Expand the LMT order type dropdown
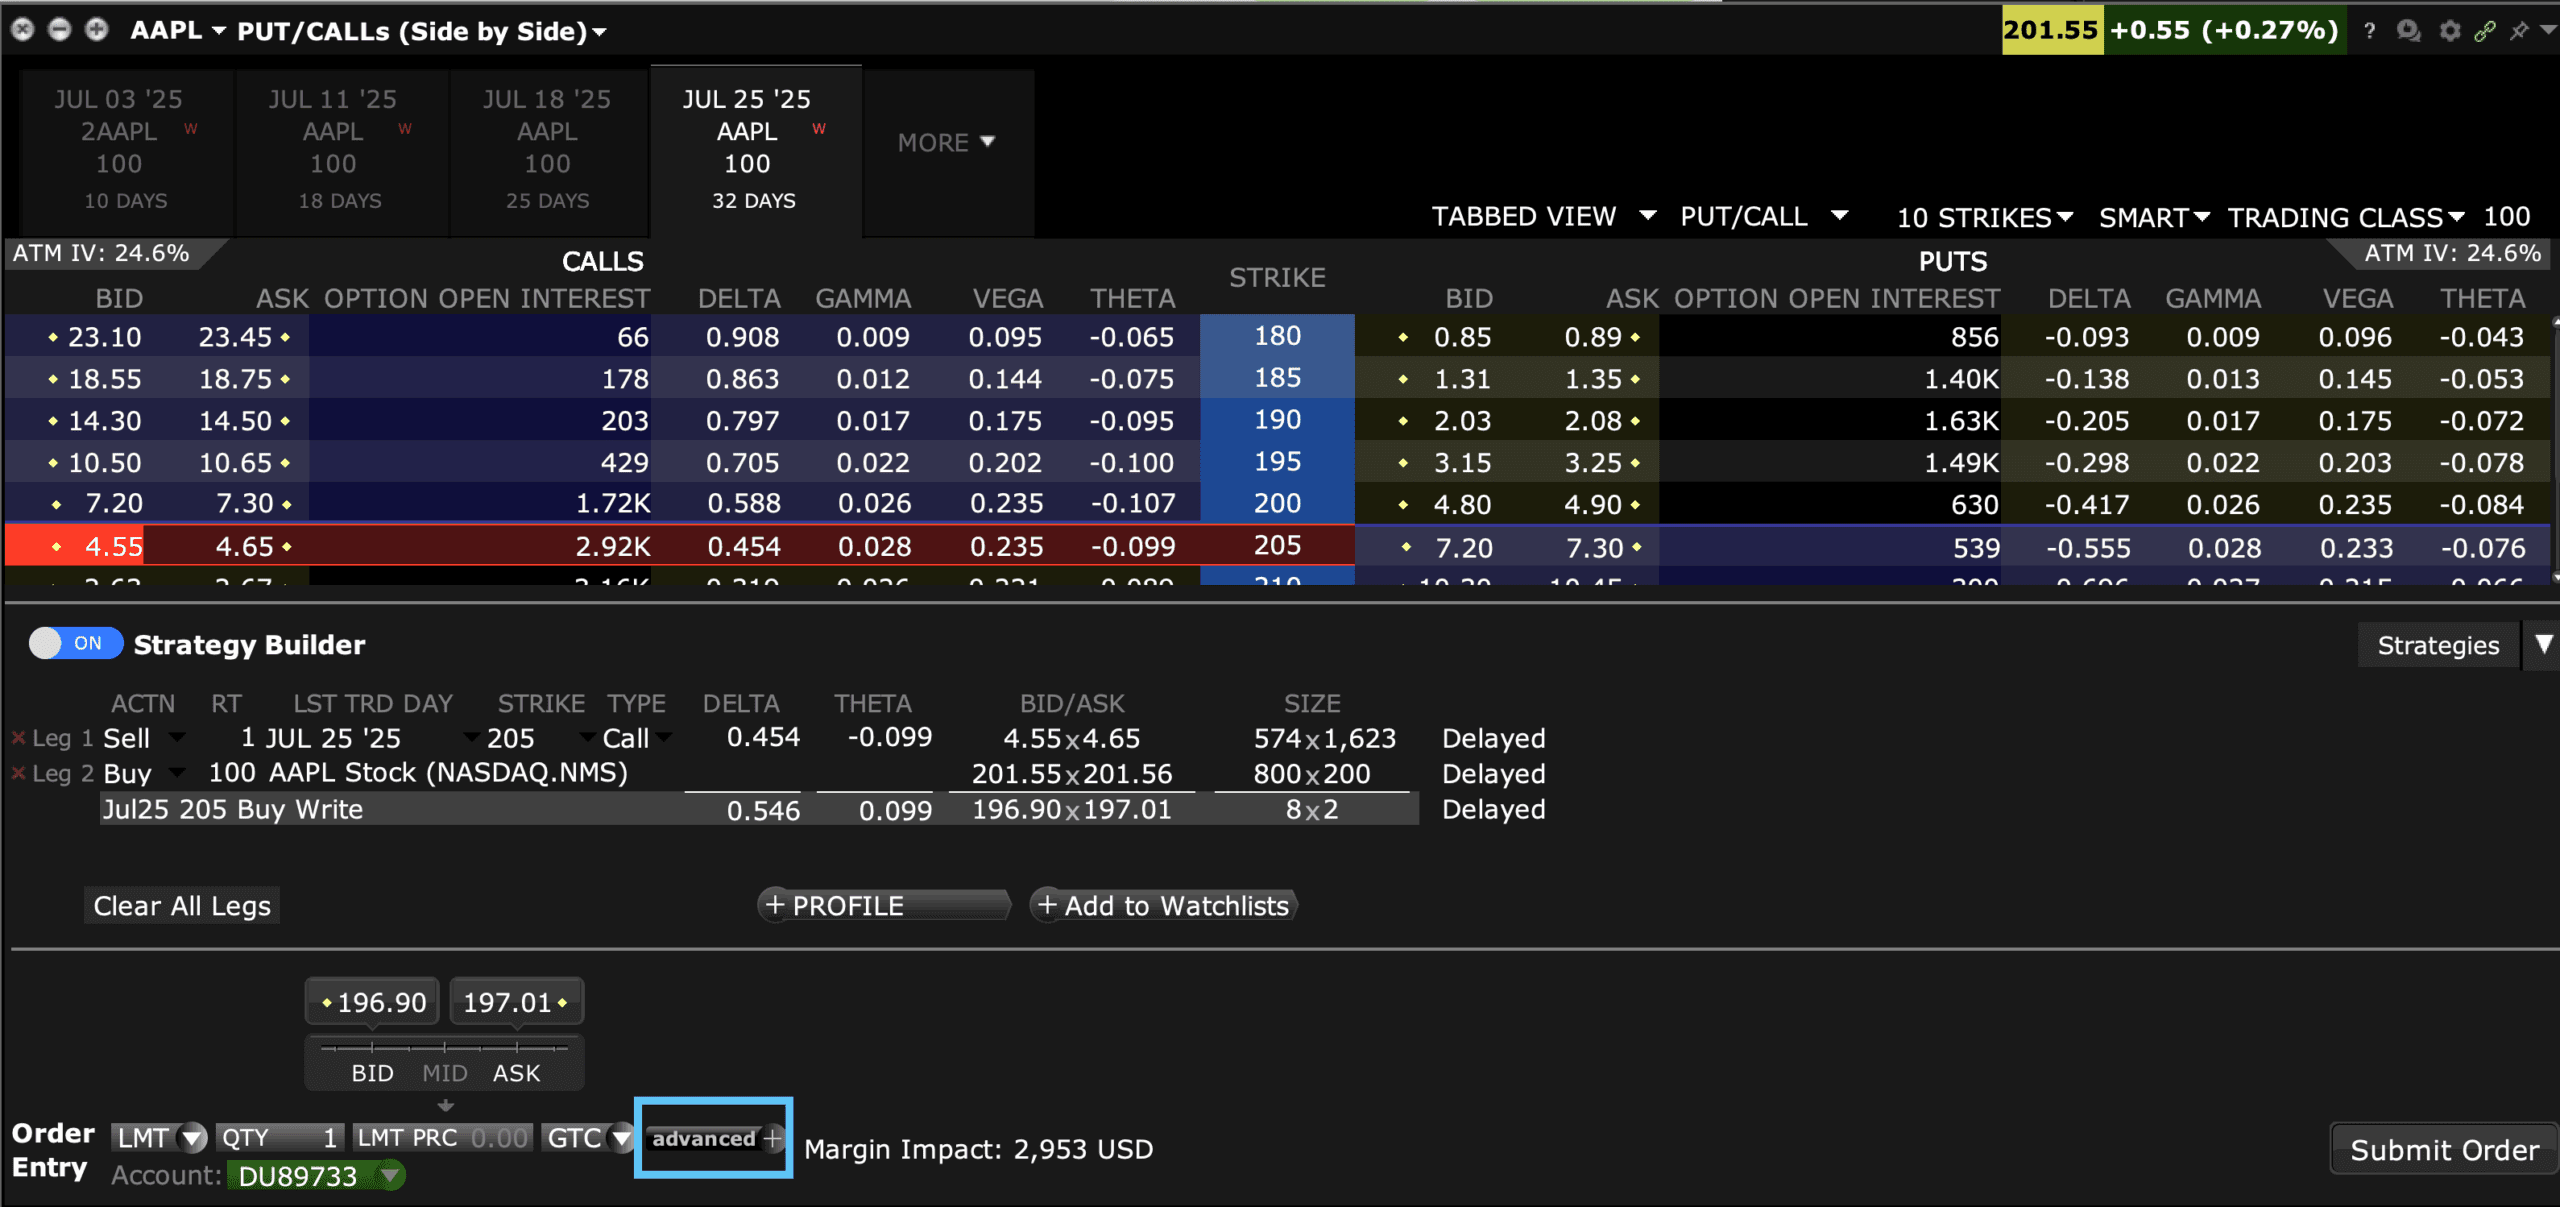 [192, 1138]
